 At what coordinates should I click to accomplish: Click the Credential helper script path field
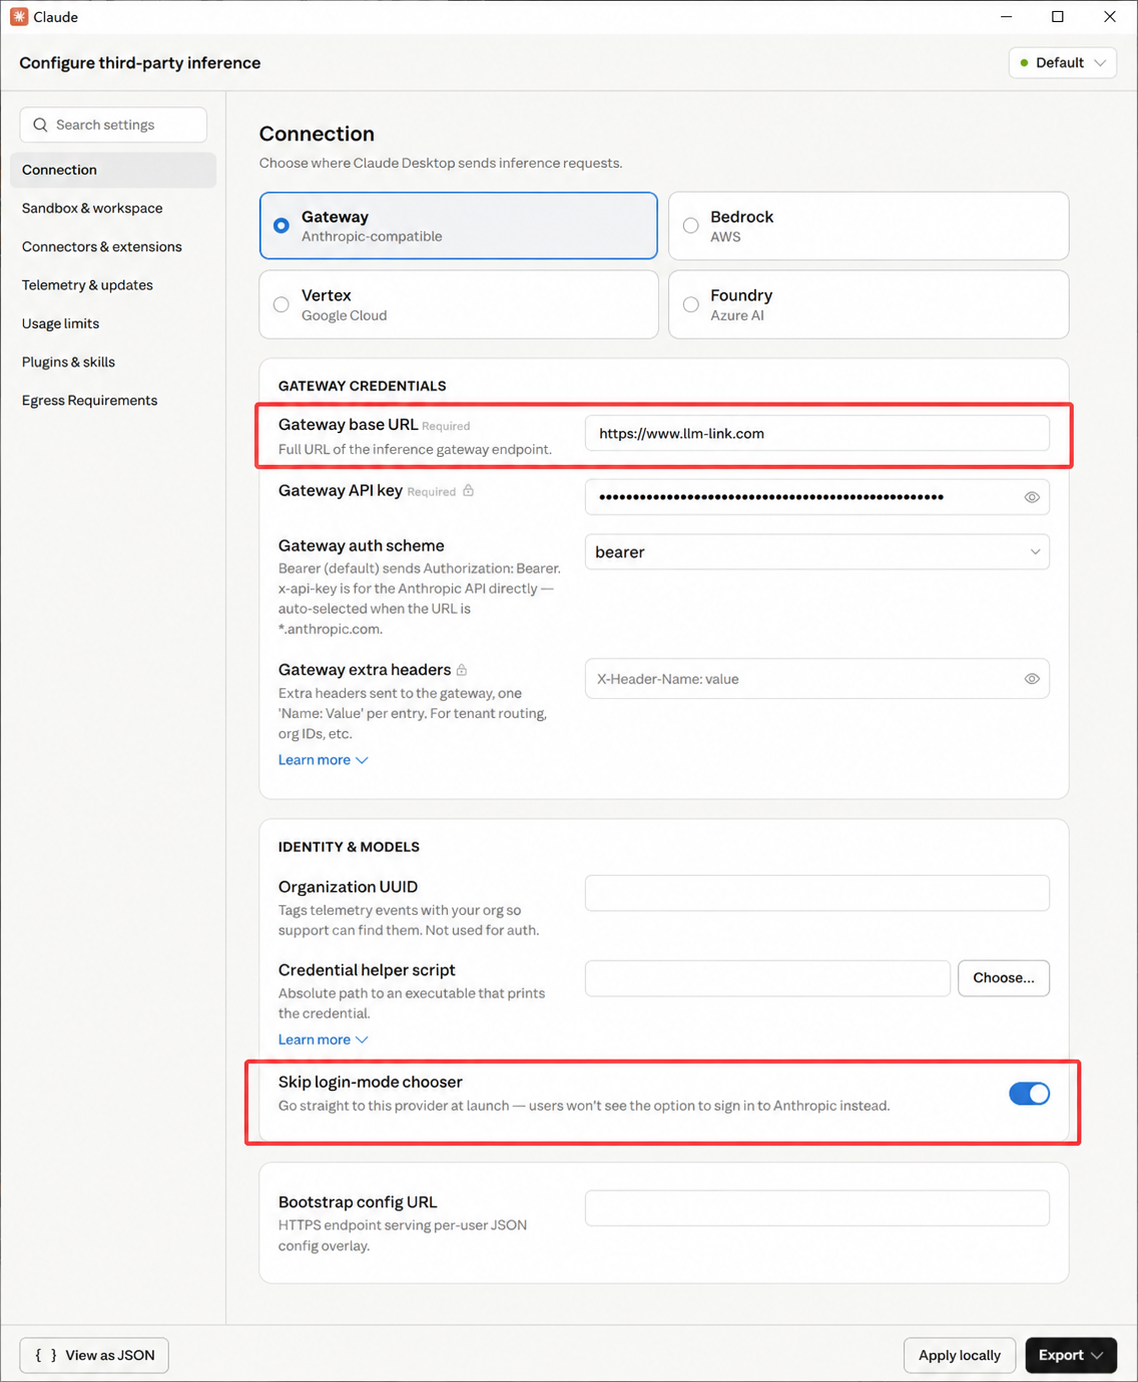pos(767,978)
